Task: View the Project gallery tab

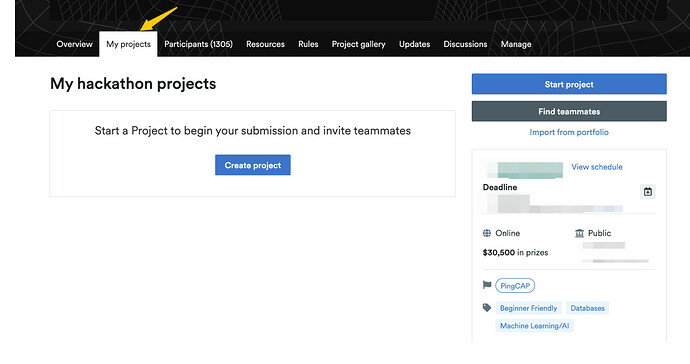Action: (359, 44)
